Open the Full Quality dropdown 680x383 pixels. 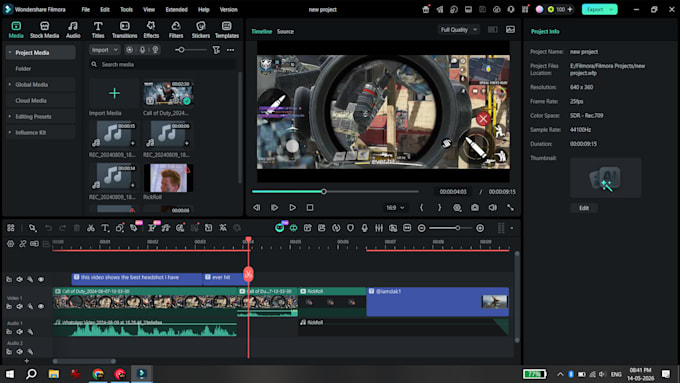pyautogui.click(x=458, y=30)
